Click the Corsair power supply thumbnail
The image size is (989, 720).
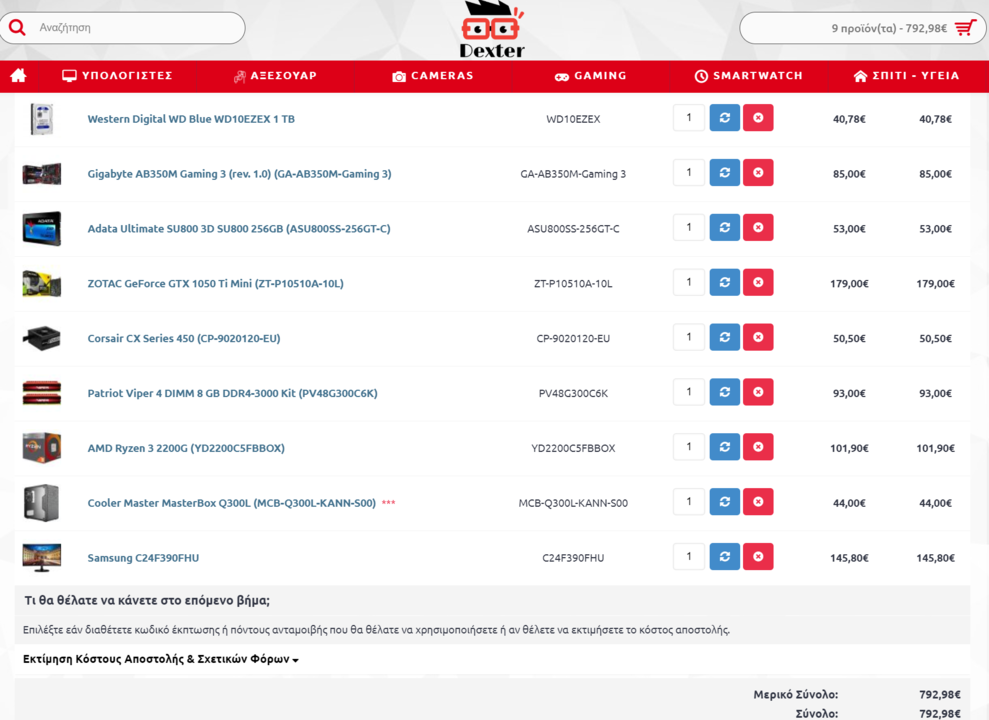[x=42, y=338]
